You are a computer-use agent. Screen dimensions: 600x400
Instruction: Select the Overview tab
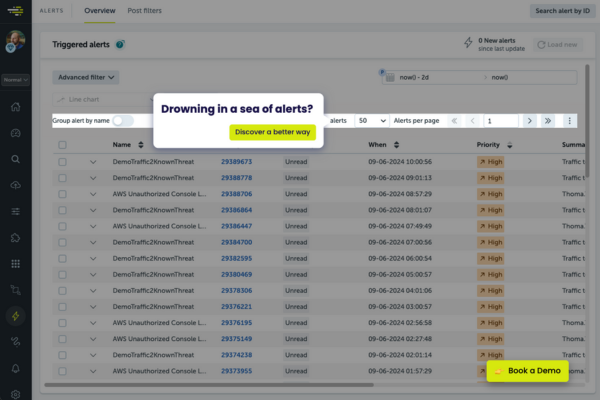99,10
